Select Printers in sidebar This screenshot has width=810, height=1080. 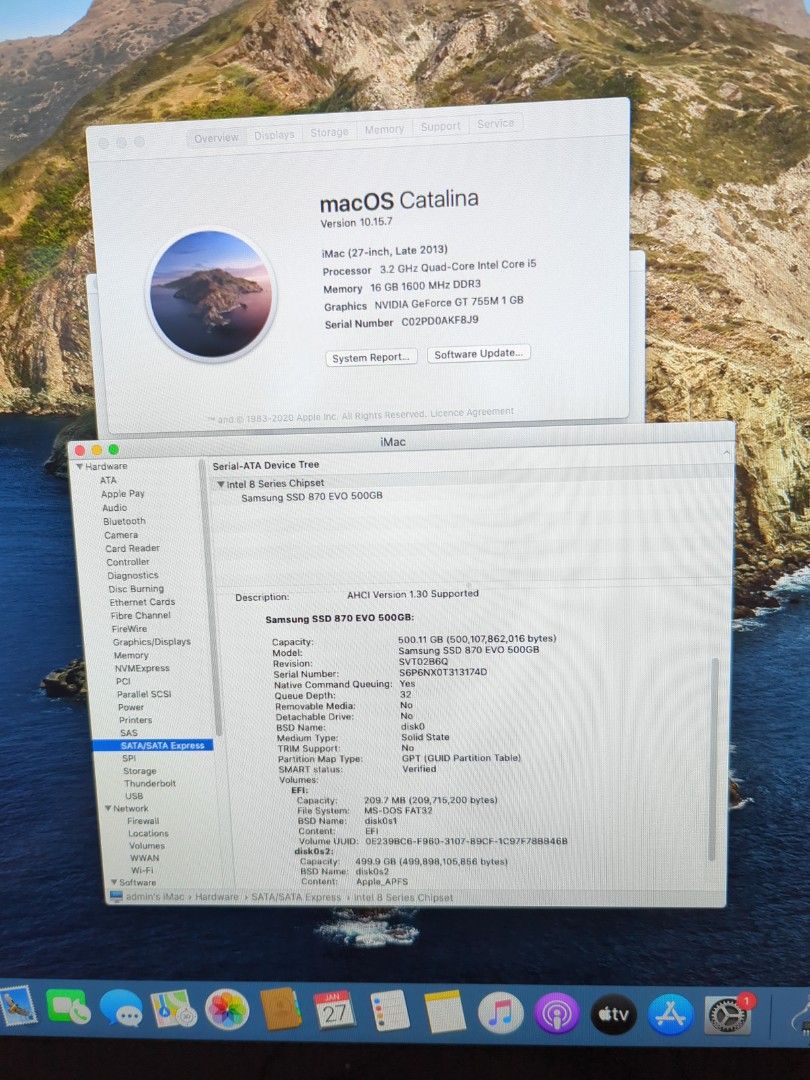tap(136, 720)
